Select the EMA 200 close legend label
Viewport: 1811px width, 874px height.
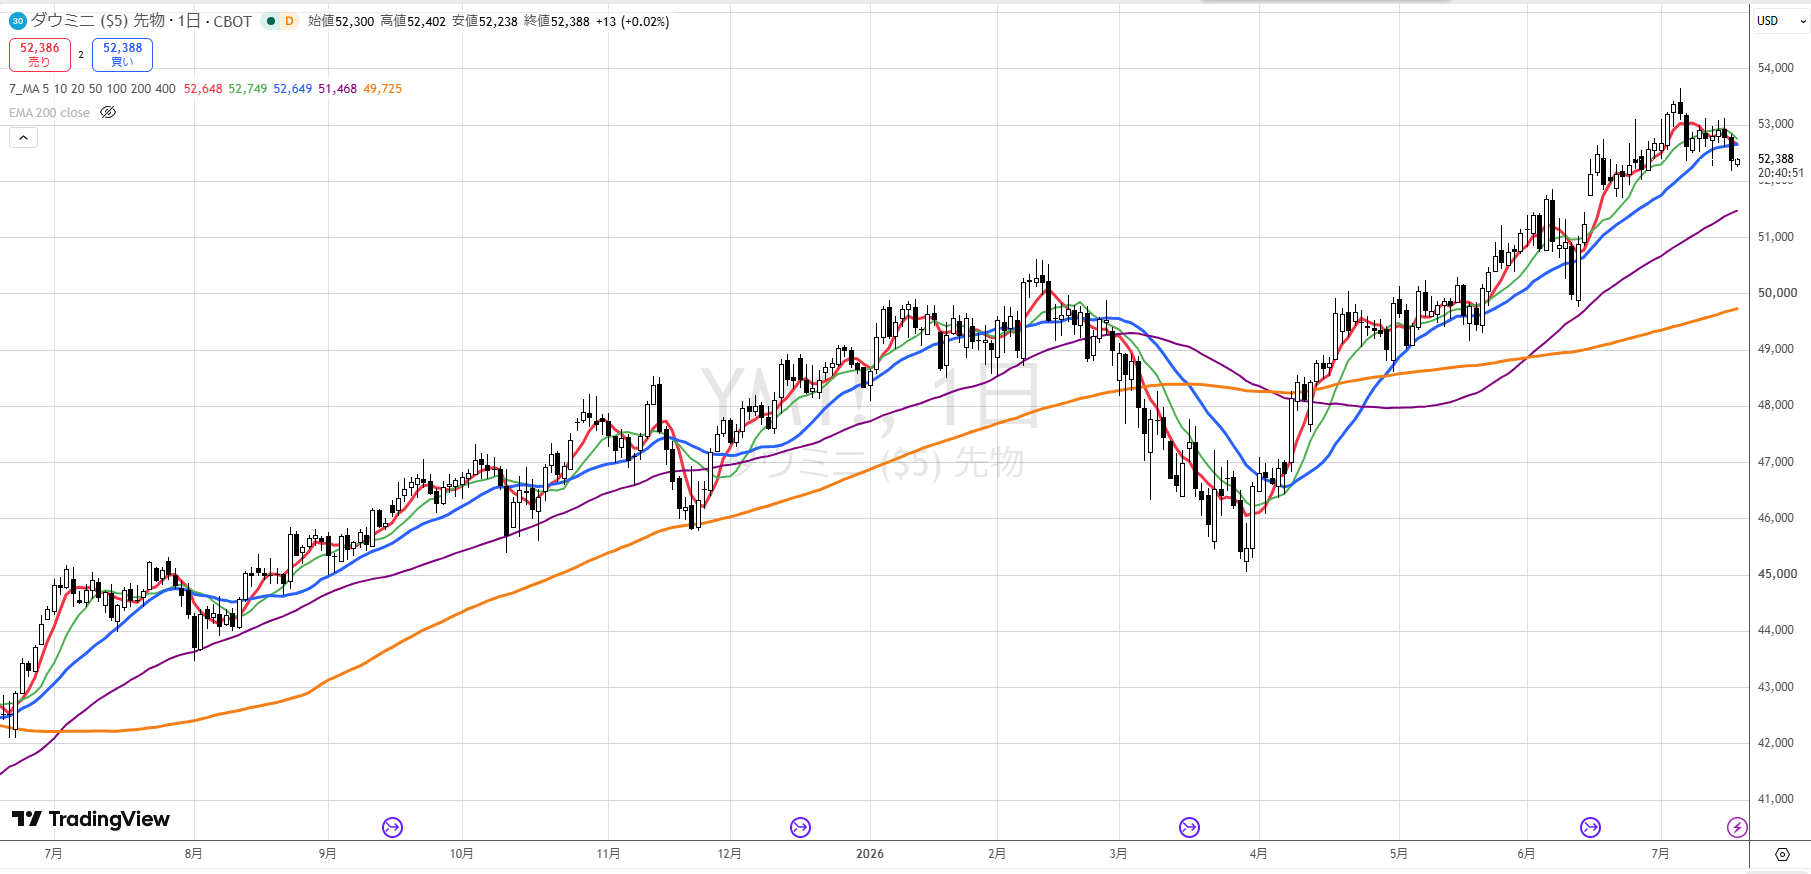(x=49, y=113)
